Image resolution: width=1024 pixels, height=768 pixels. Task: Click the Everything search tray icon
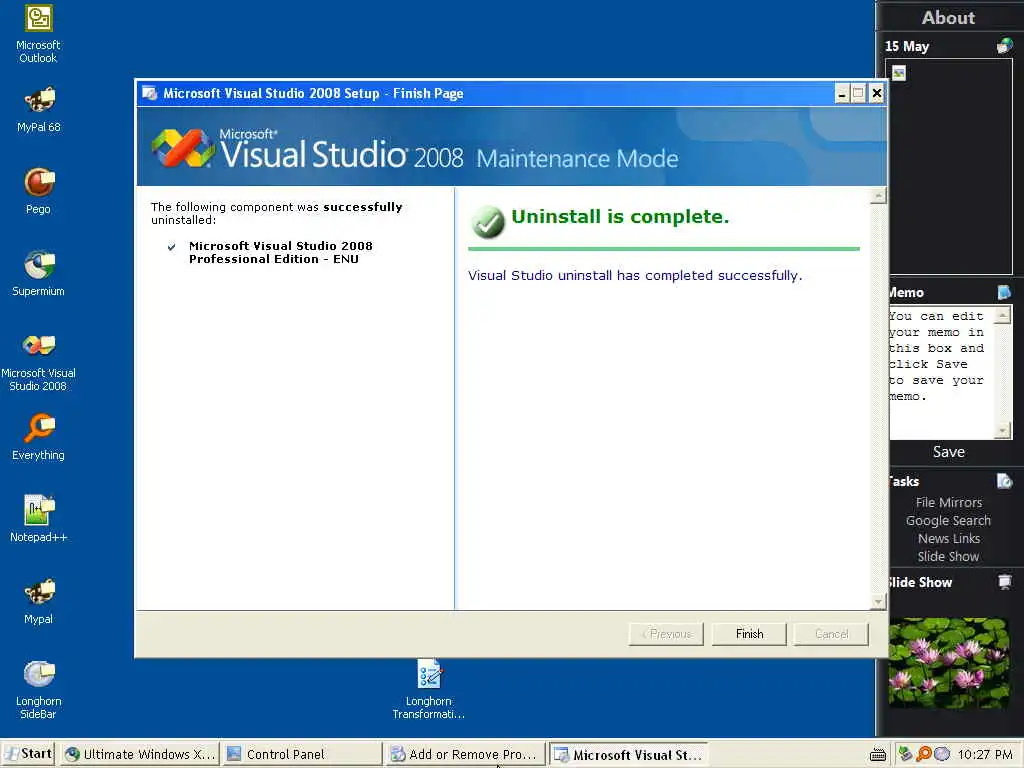click(x=924, y=754)
